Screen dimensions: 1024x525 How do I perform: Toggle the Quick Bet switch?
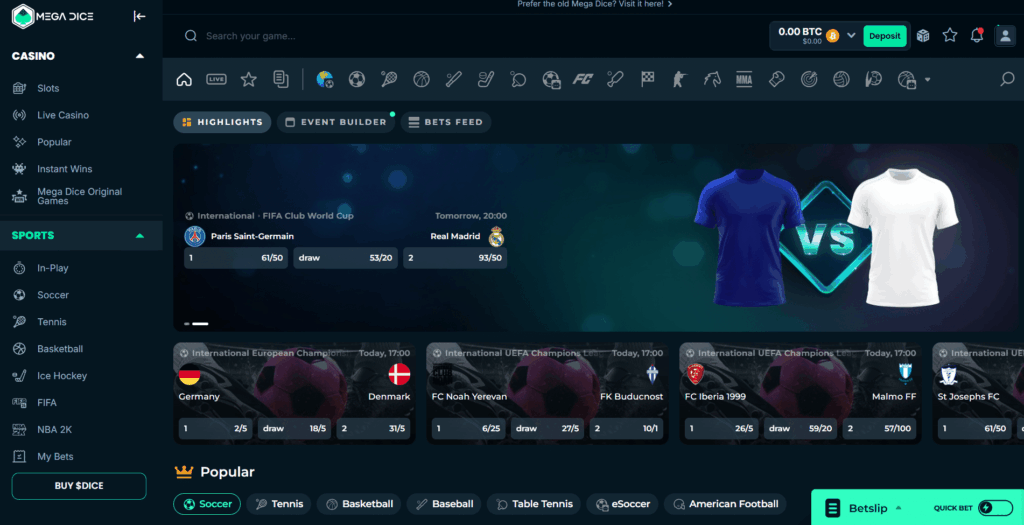tap(995, 507)
